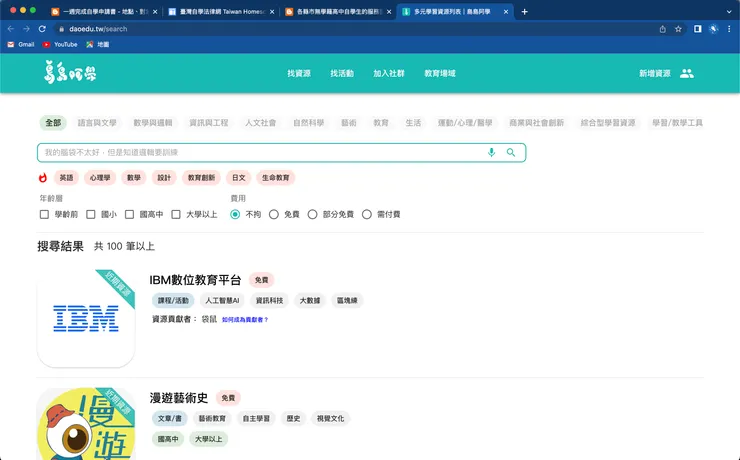Reload the page with the refresh icon
Screen dimensions: 740x460
pyautogui.click(x=42, y=29)
